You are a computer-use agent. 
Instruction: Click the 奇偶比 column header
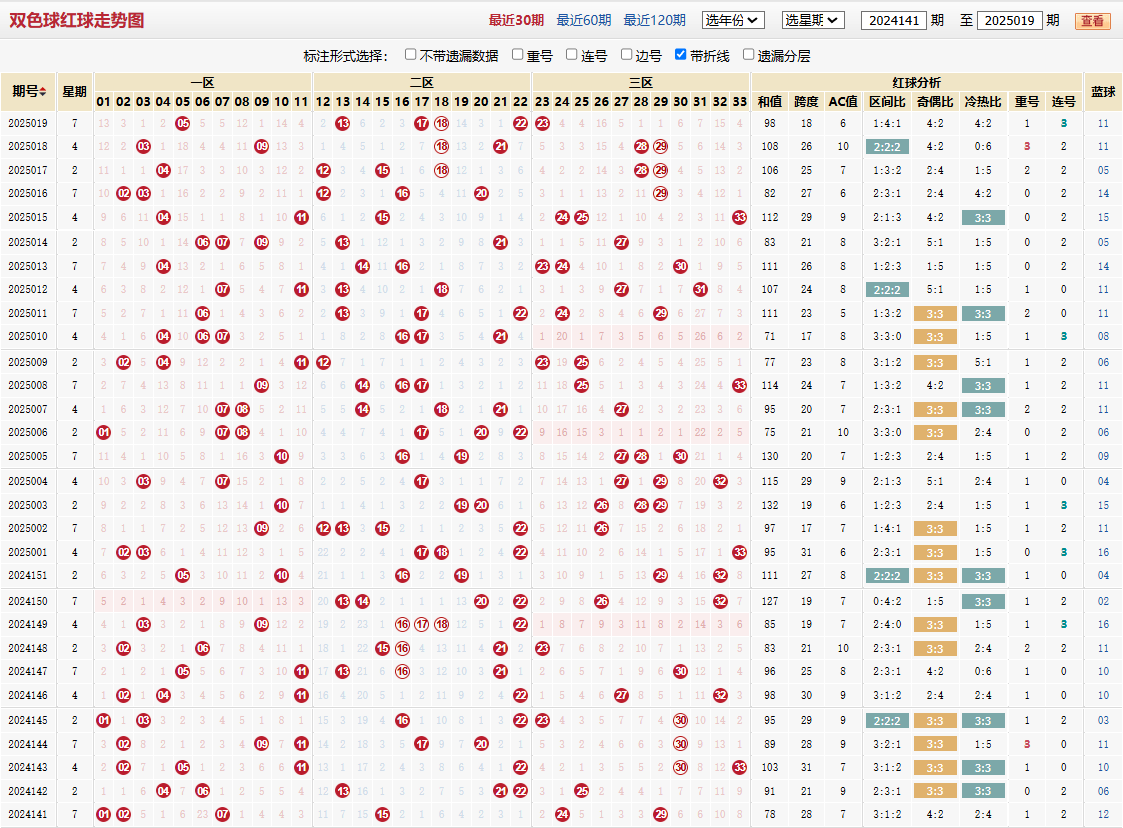(x=935, y=102)
